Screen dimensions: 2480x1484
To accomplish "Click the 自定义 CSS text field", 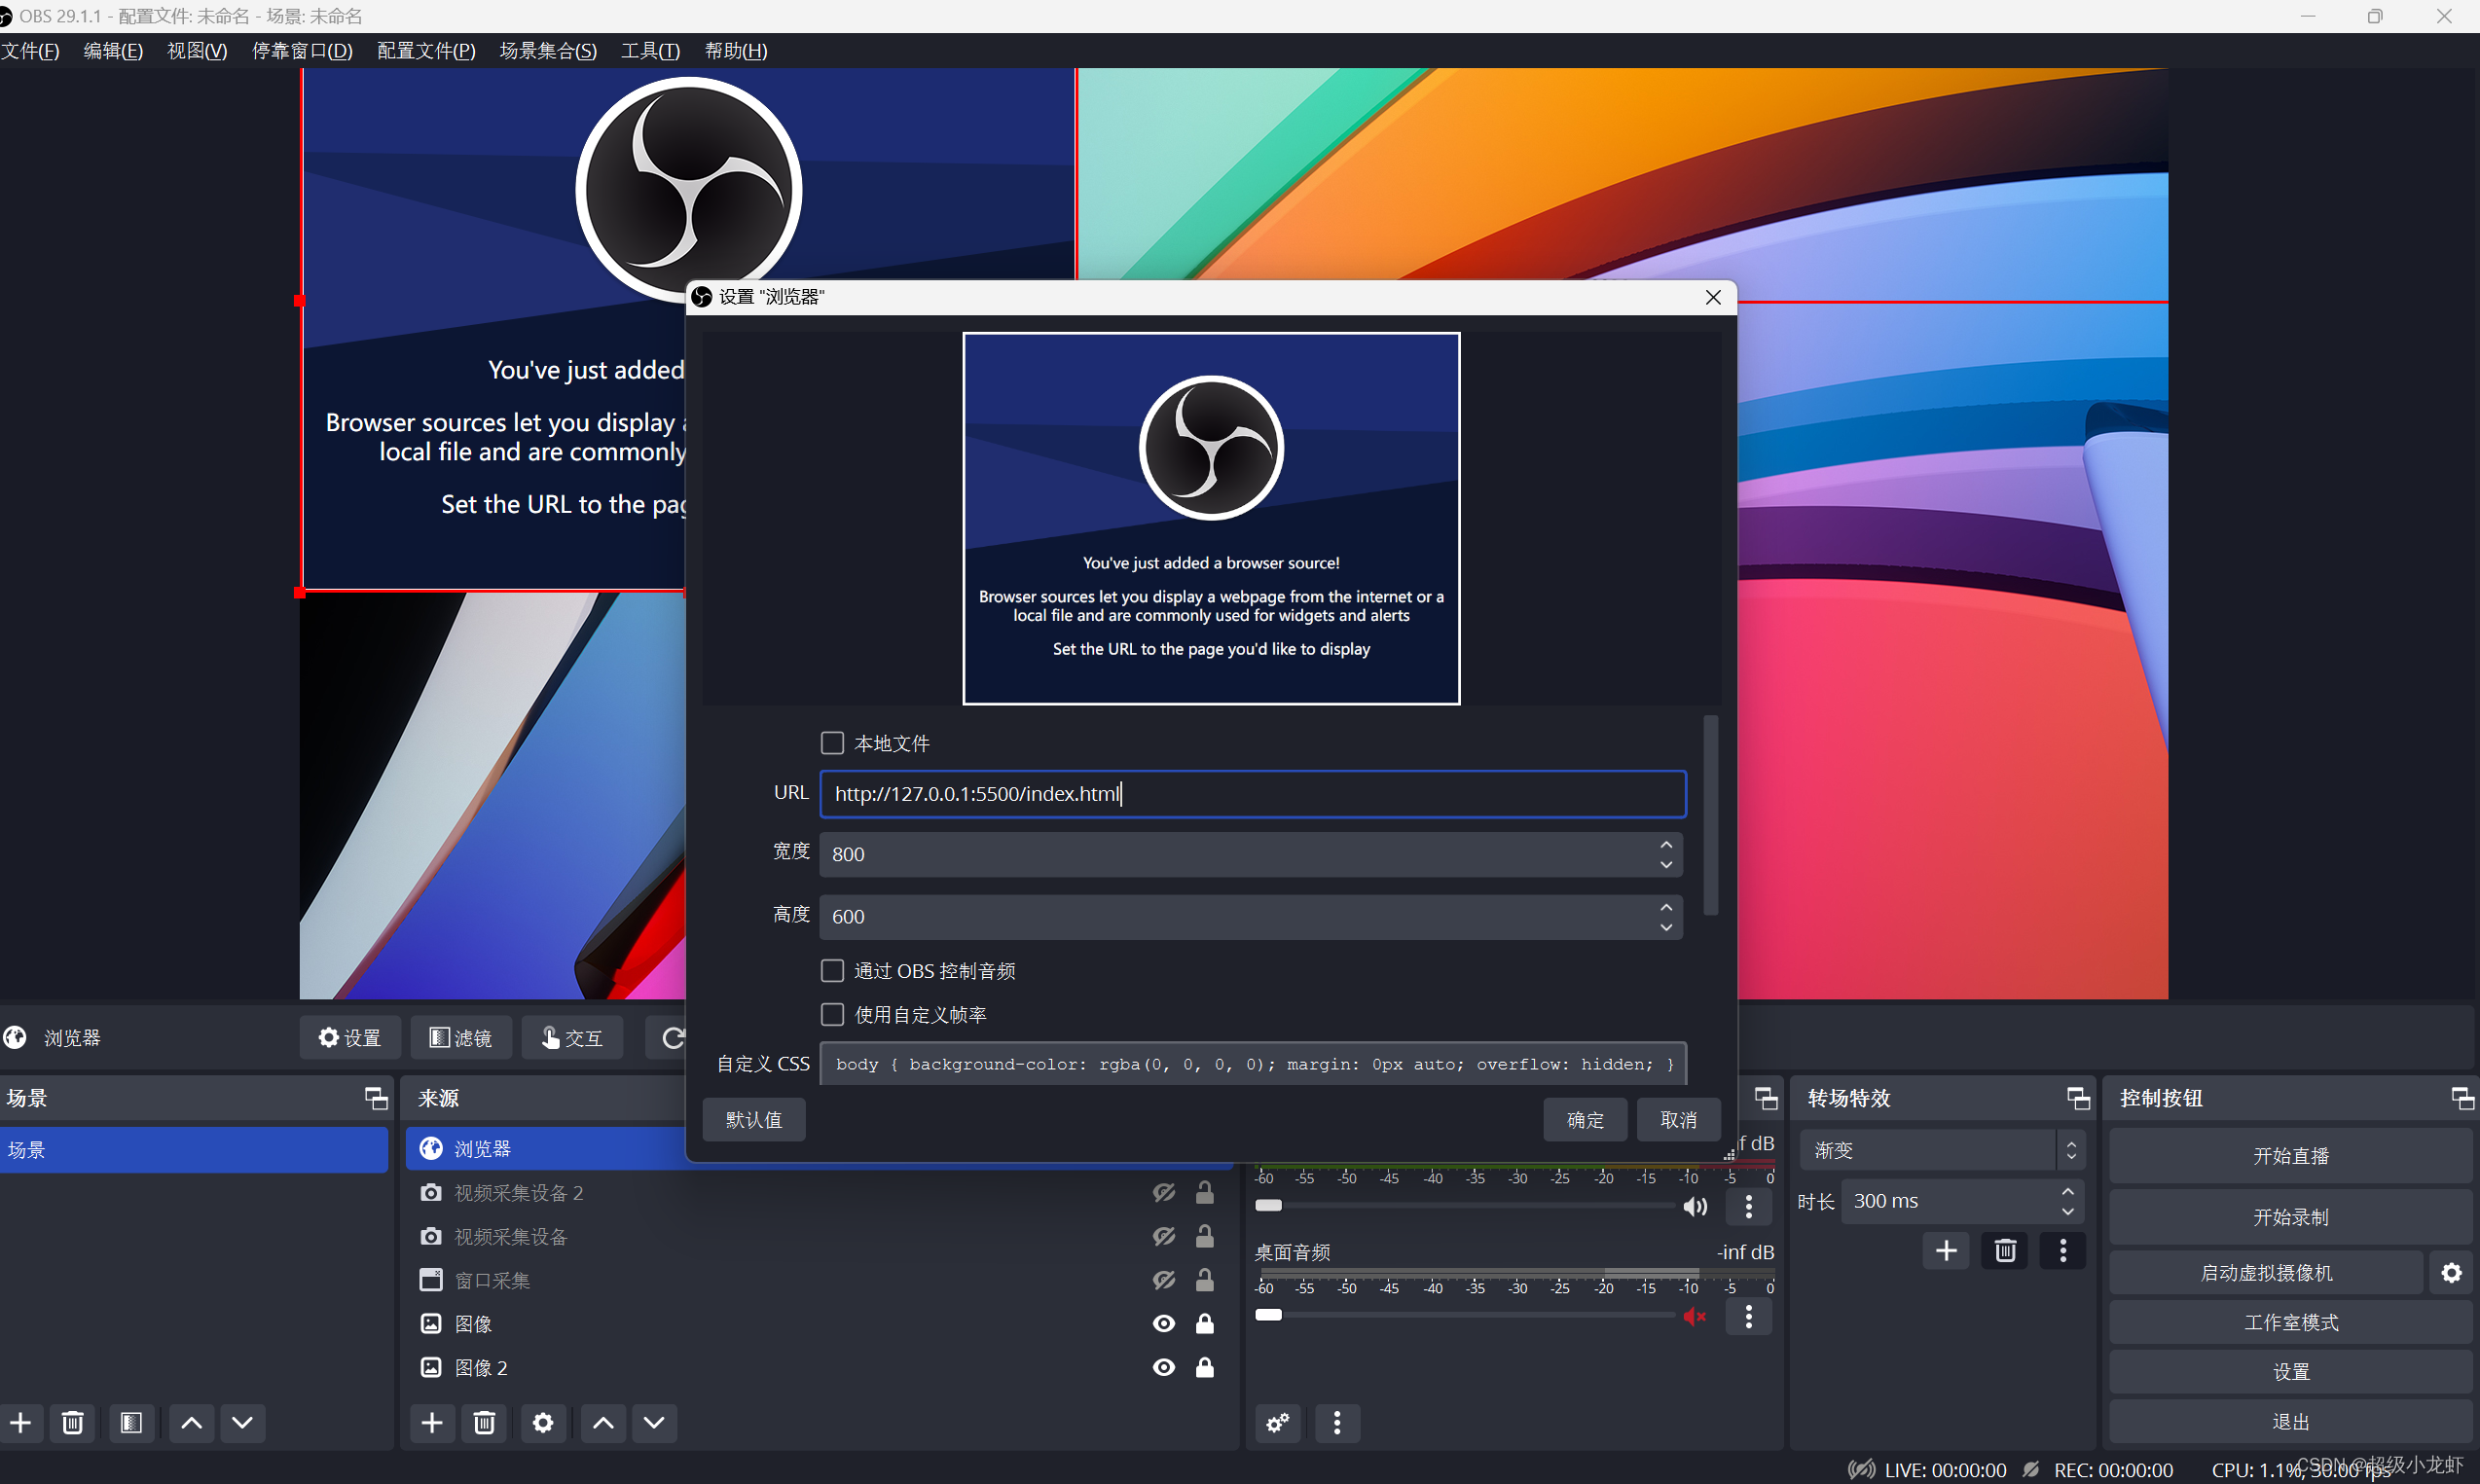I will 1252,1064.
